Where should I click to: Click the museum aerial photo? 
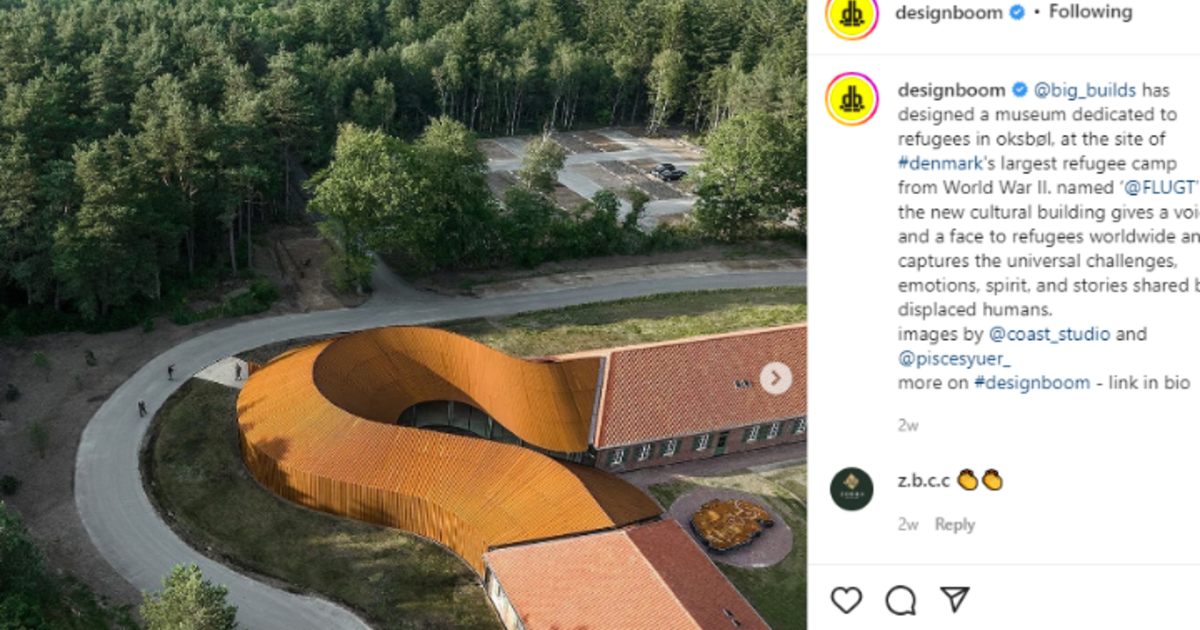coord(403,315)
